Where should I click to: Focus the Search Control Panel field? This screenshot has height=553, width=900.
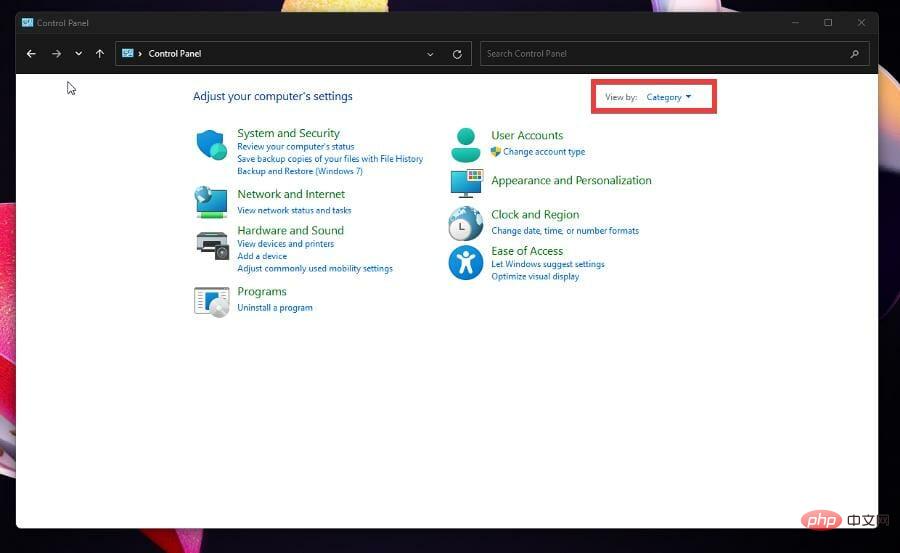(674, 53)
